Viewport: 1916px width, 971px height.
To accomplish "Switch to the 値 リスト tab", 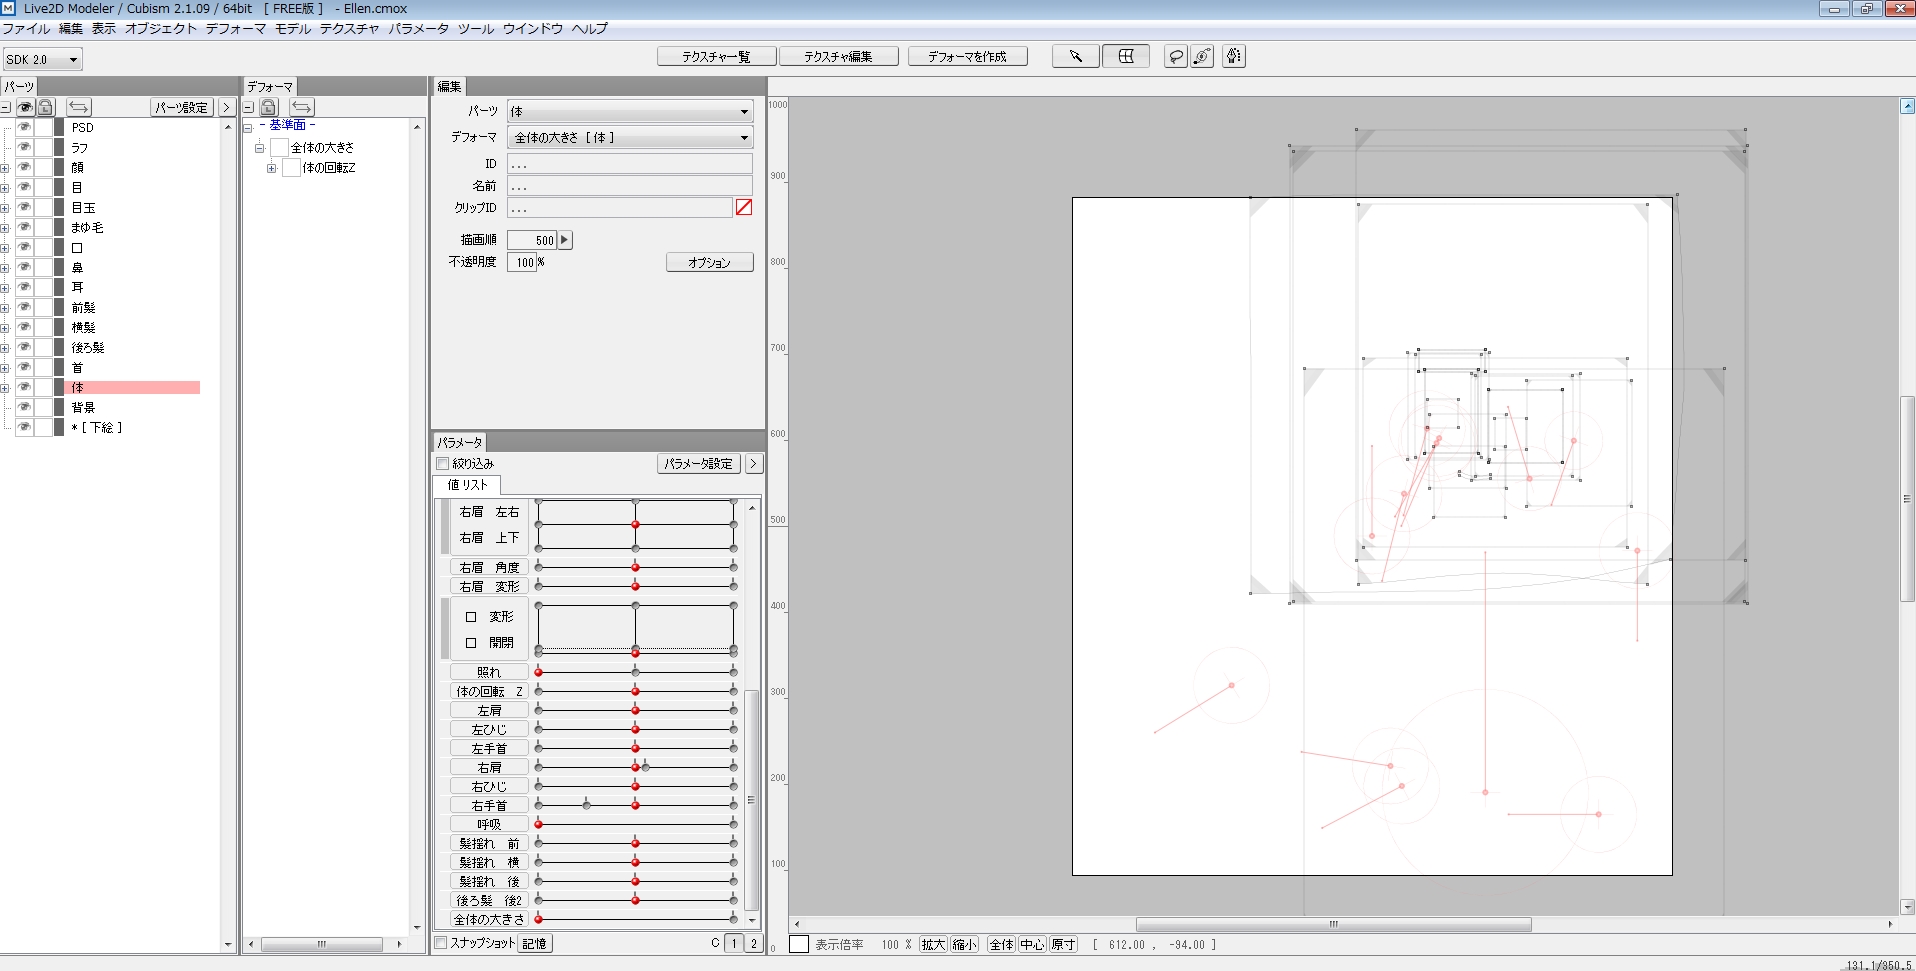I will click(x=467, y=485).
